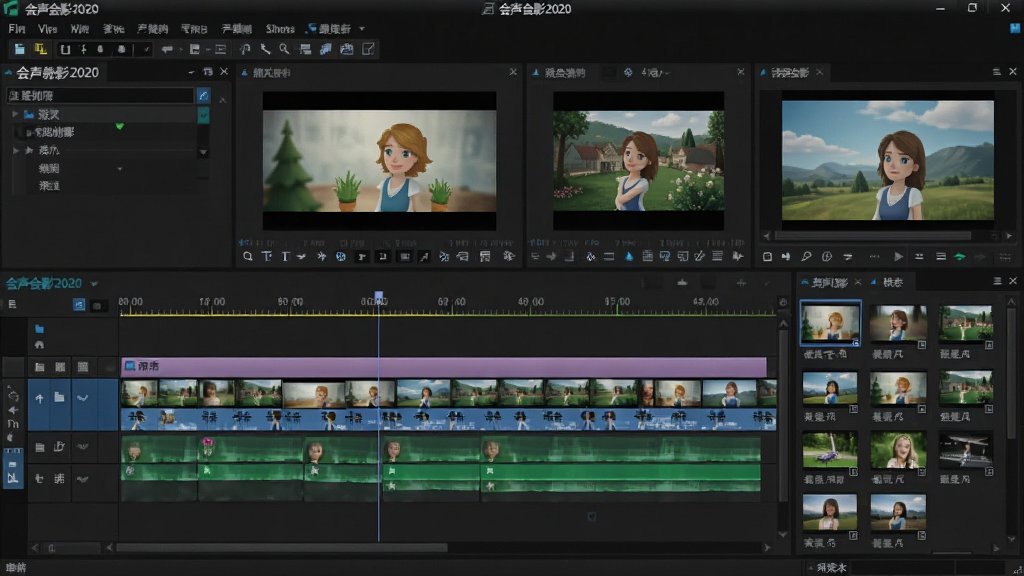Switch to the inactive tab in media library panel

point(892,282)
